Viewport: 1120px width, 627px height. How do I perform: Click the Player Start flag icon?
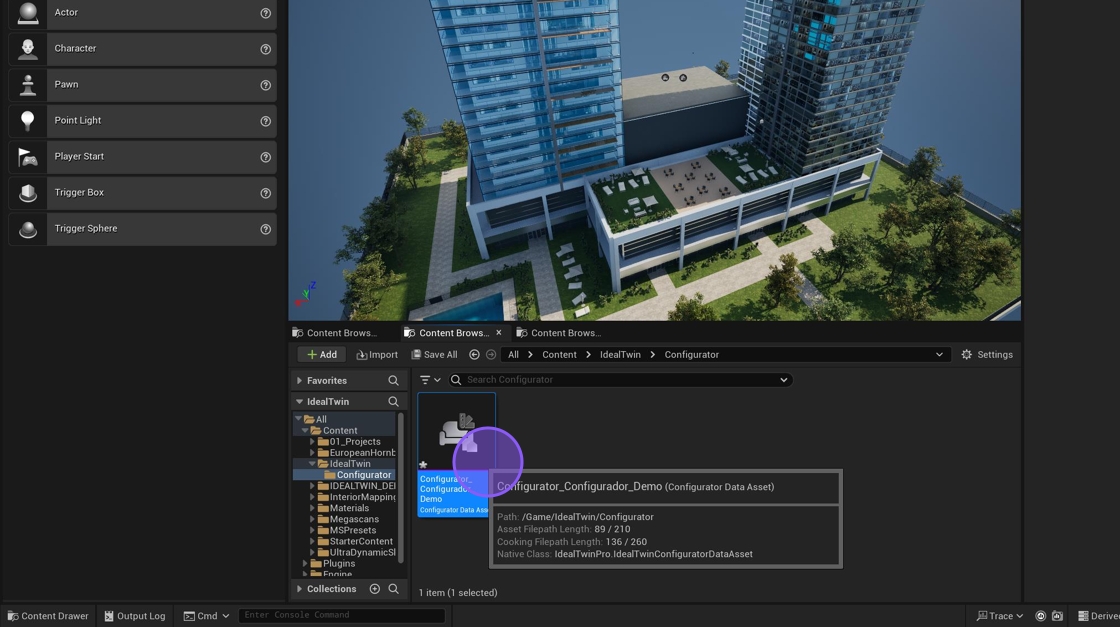point(28,157)
